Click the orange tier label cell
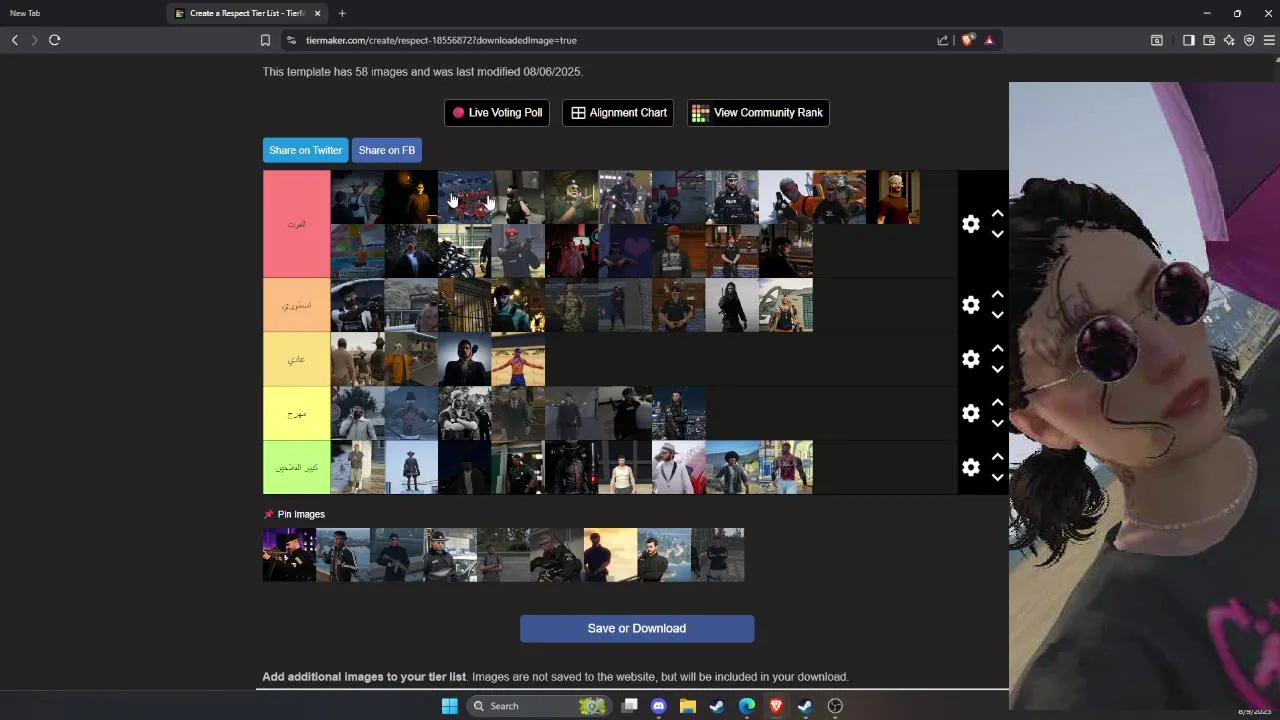The image size is (1280, 720). (x=296, y=305)
